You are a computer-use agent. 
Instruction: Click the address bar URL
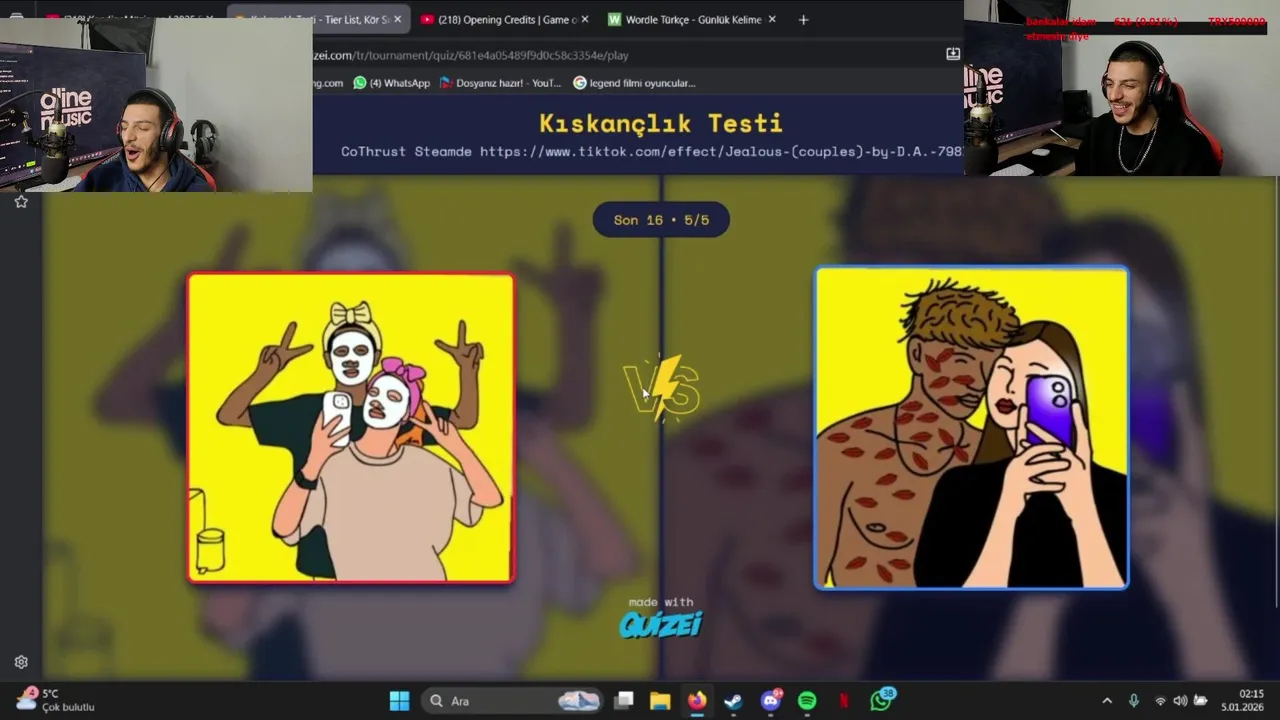[x=471, y=55]
